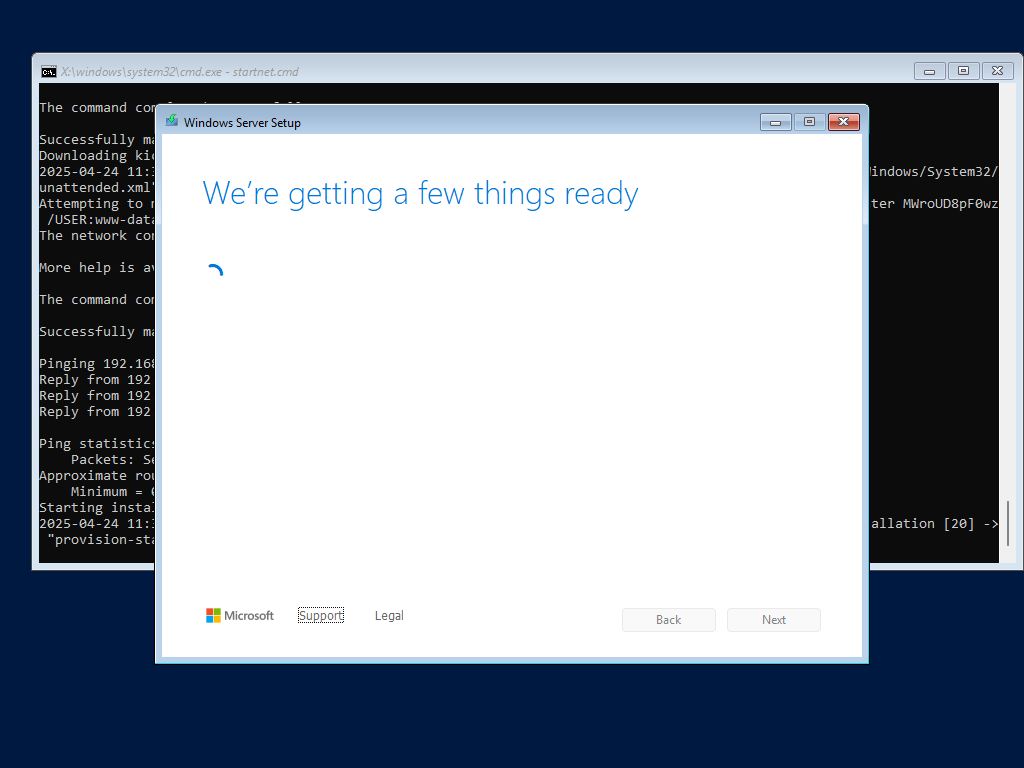Click the 'The network' line in cmd window

(97, 236)
